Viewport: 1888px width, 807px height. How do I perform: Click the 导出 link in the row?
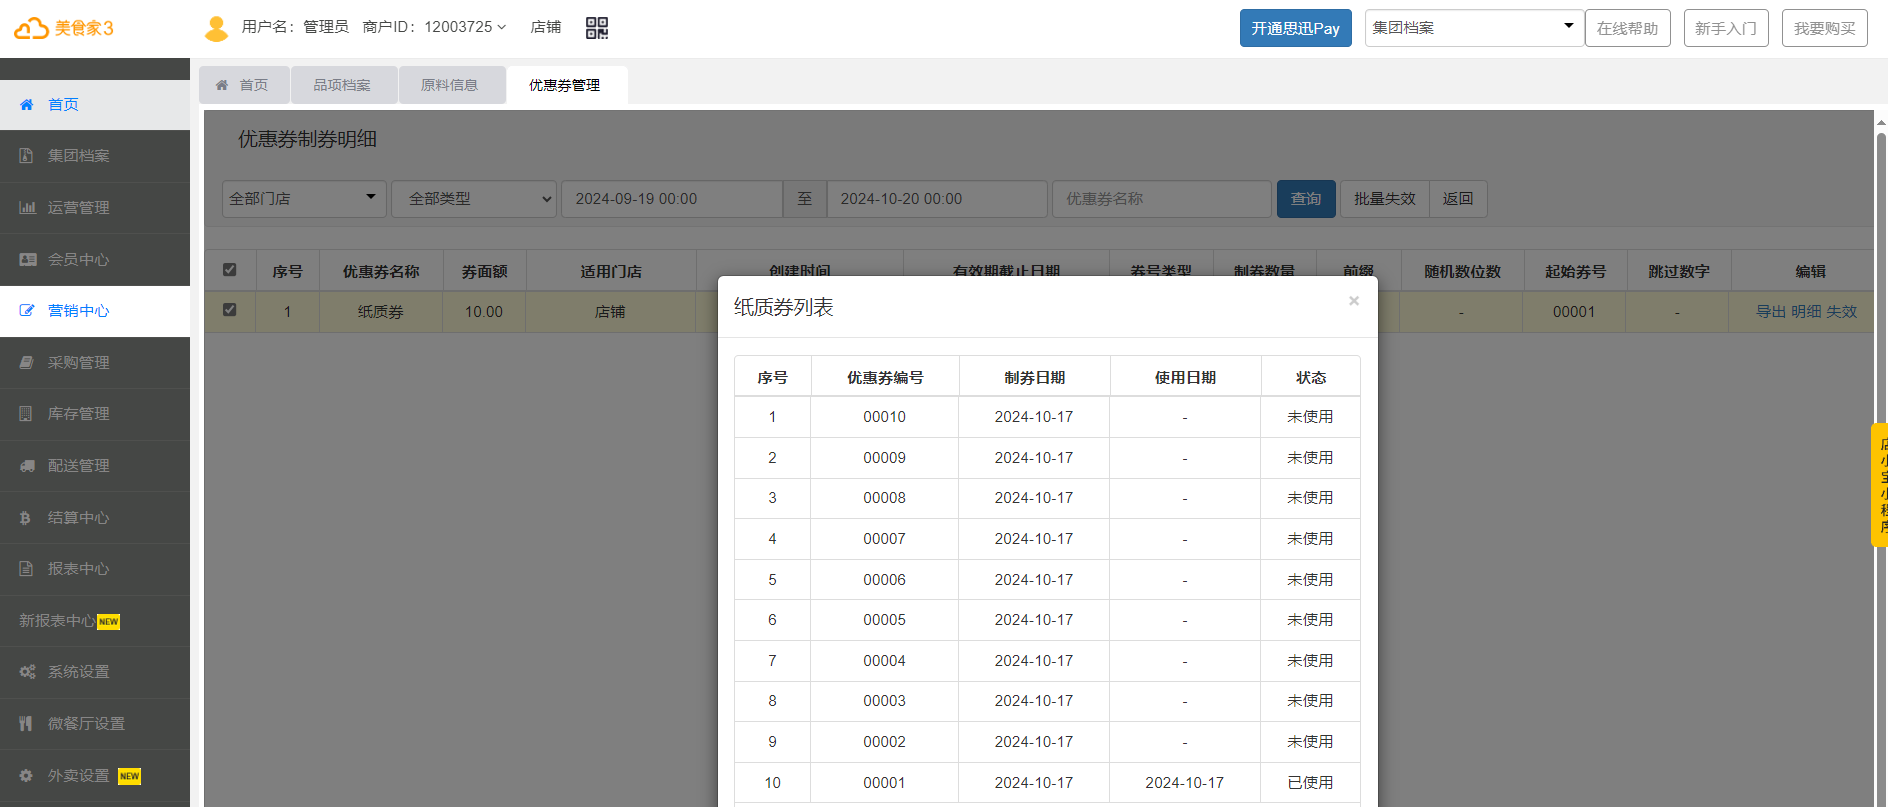(1771, 312)
